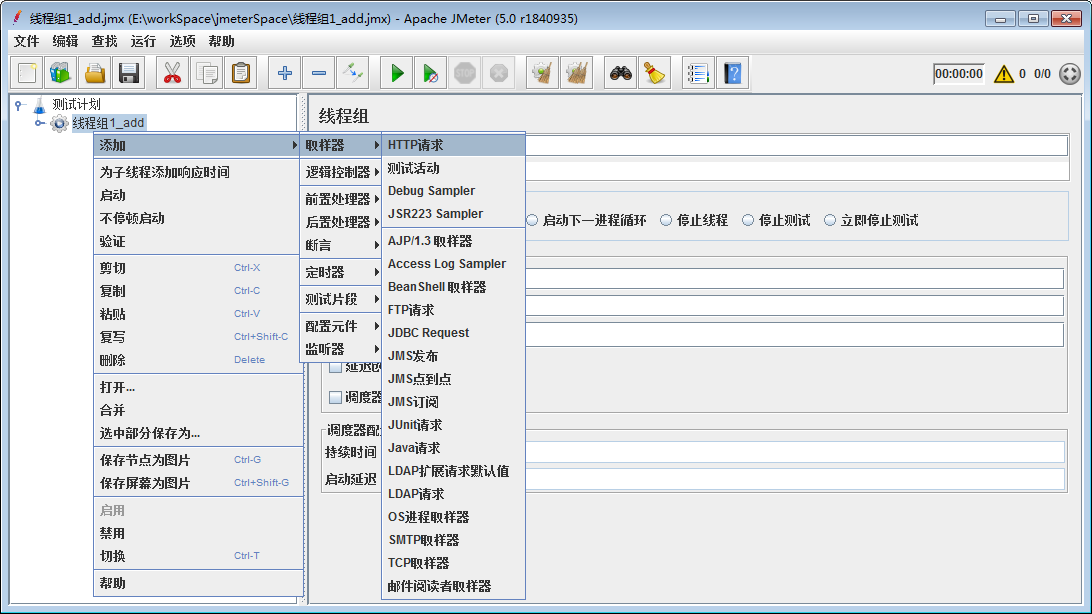Click the remote threads indicator icon at toolbar right
1092x614 pixels.
coord(1070,74)
